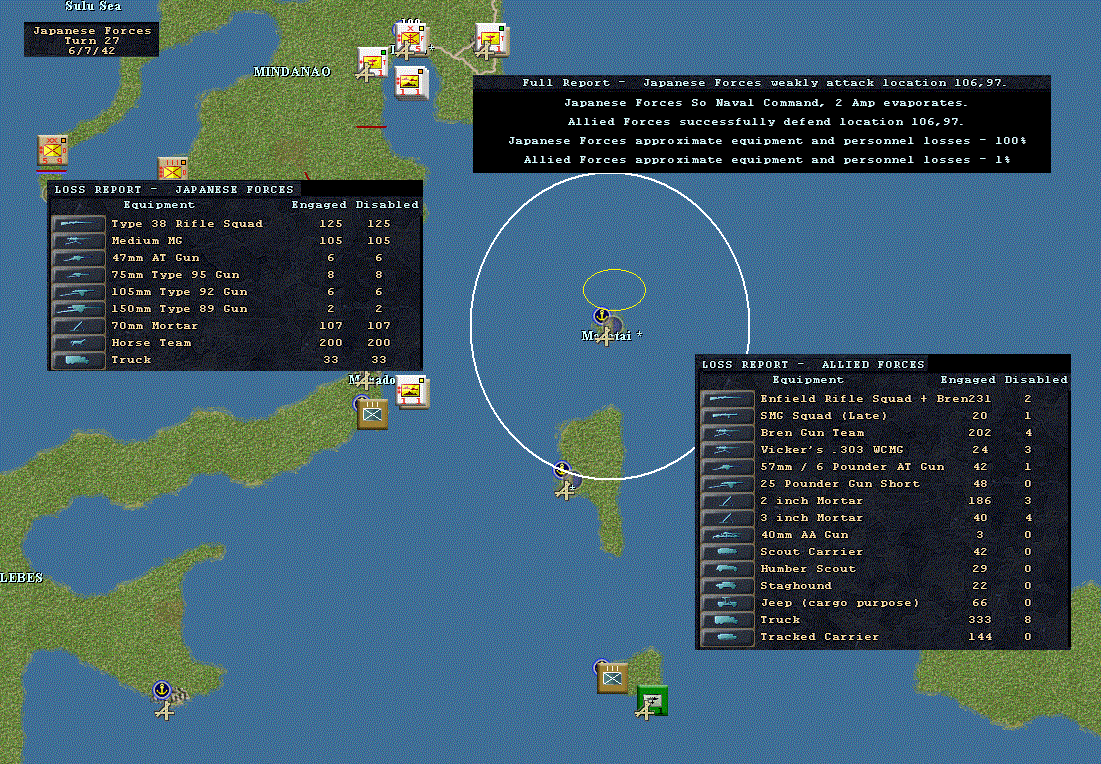
Task: Select the brown regiment counter beside the green unit
Action: click(x=612, y=678)
